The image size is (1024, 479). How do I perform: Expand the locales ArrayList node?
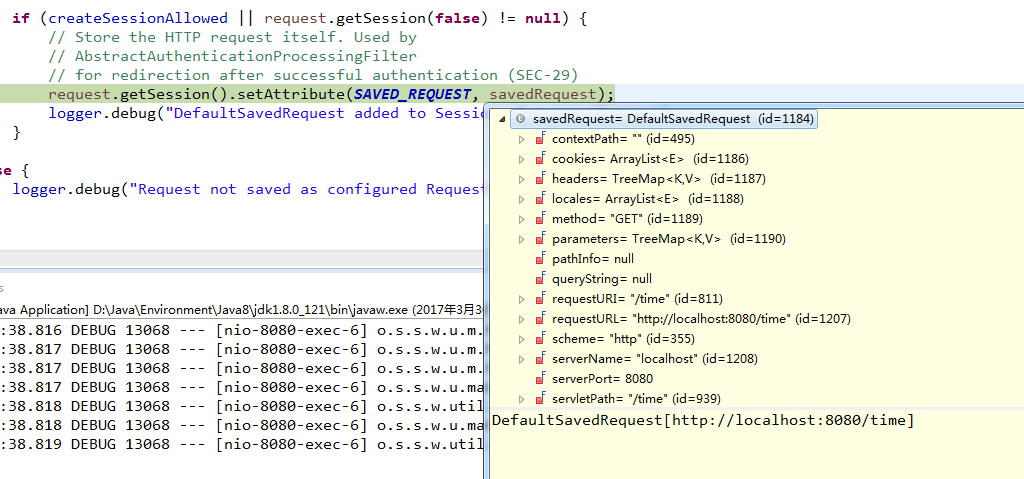point(521,199)
